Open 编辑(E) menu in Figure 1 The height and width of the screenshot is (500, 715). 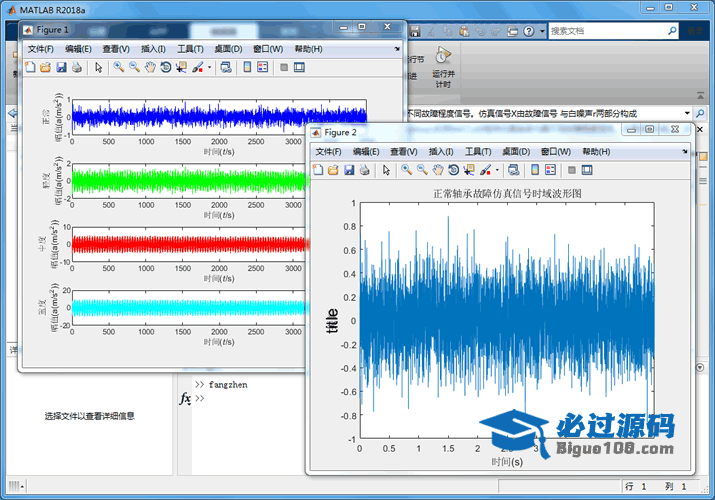point(78,49)
